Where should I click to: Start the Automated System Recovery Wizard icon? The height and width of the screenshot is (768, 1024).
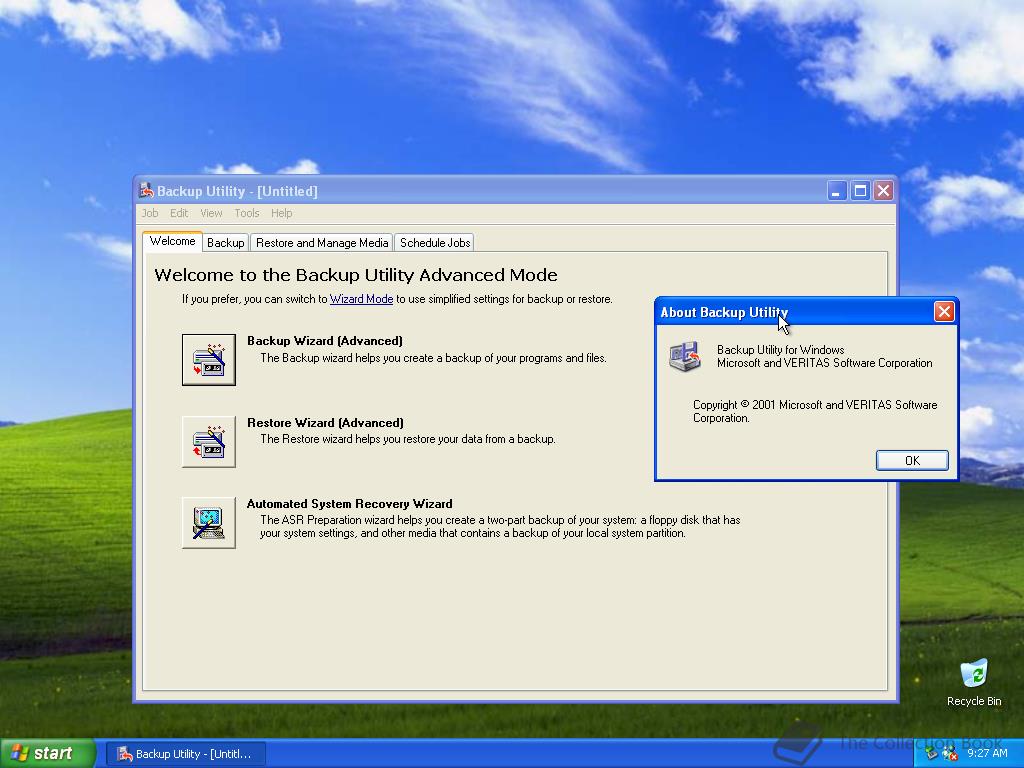[x=208, y=522]
